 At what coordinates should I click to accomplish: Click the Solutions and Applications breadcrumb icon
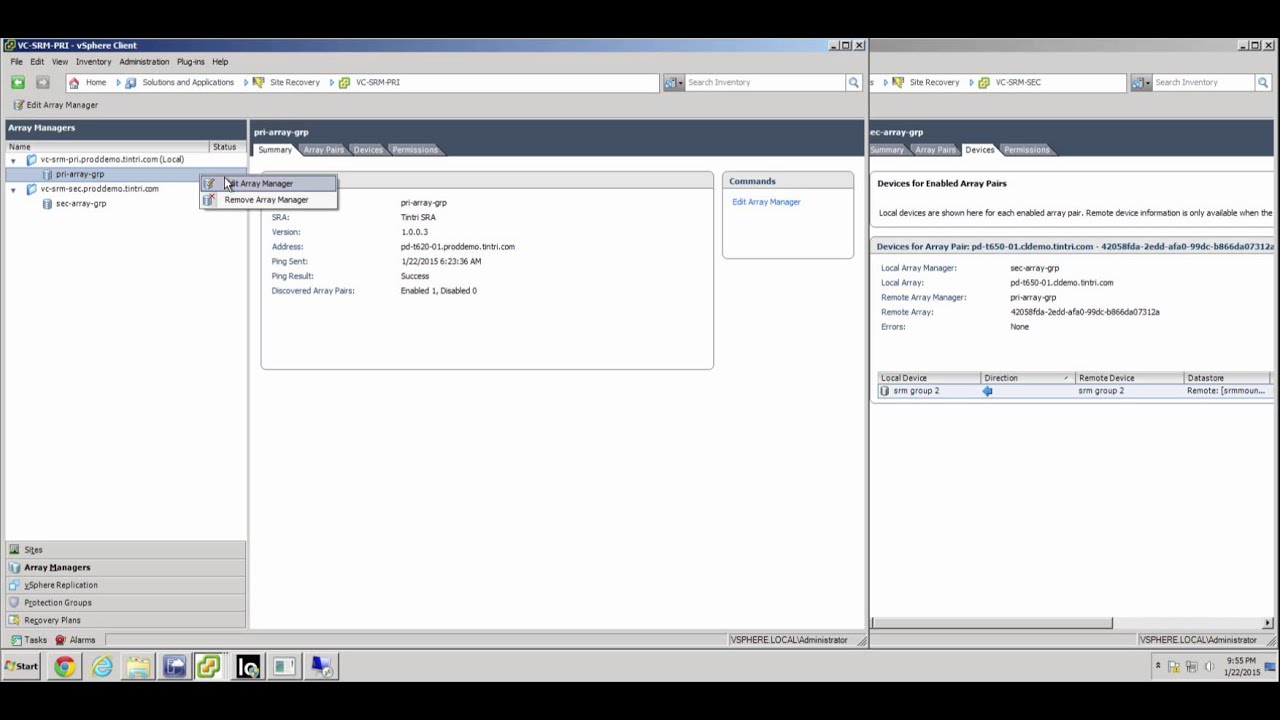(130, 83)
